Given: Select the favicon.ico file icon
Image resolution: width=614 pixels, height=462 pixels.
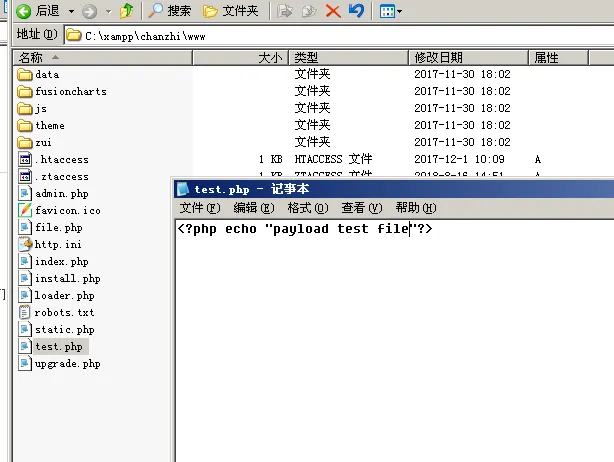Looking at the screenshot, I should click(26, 211).
